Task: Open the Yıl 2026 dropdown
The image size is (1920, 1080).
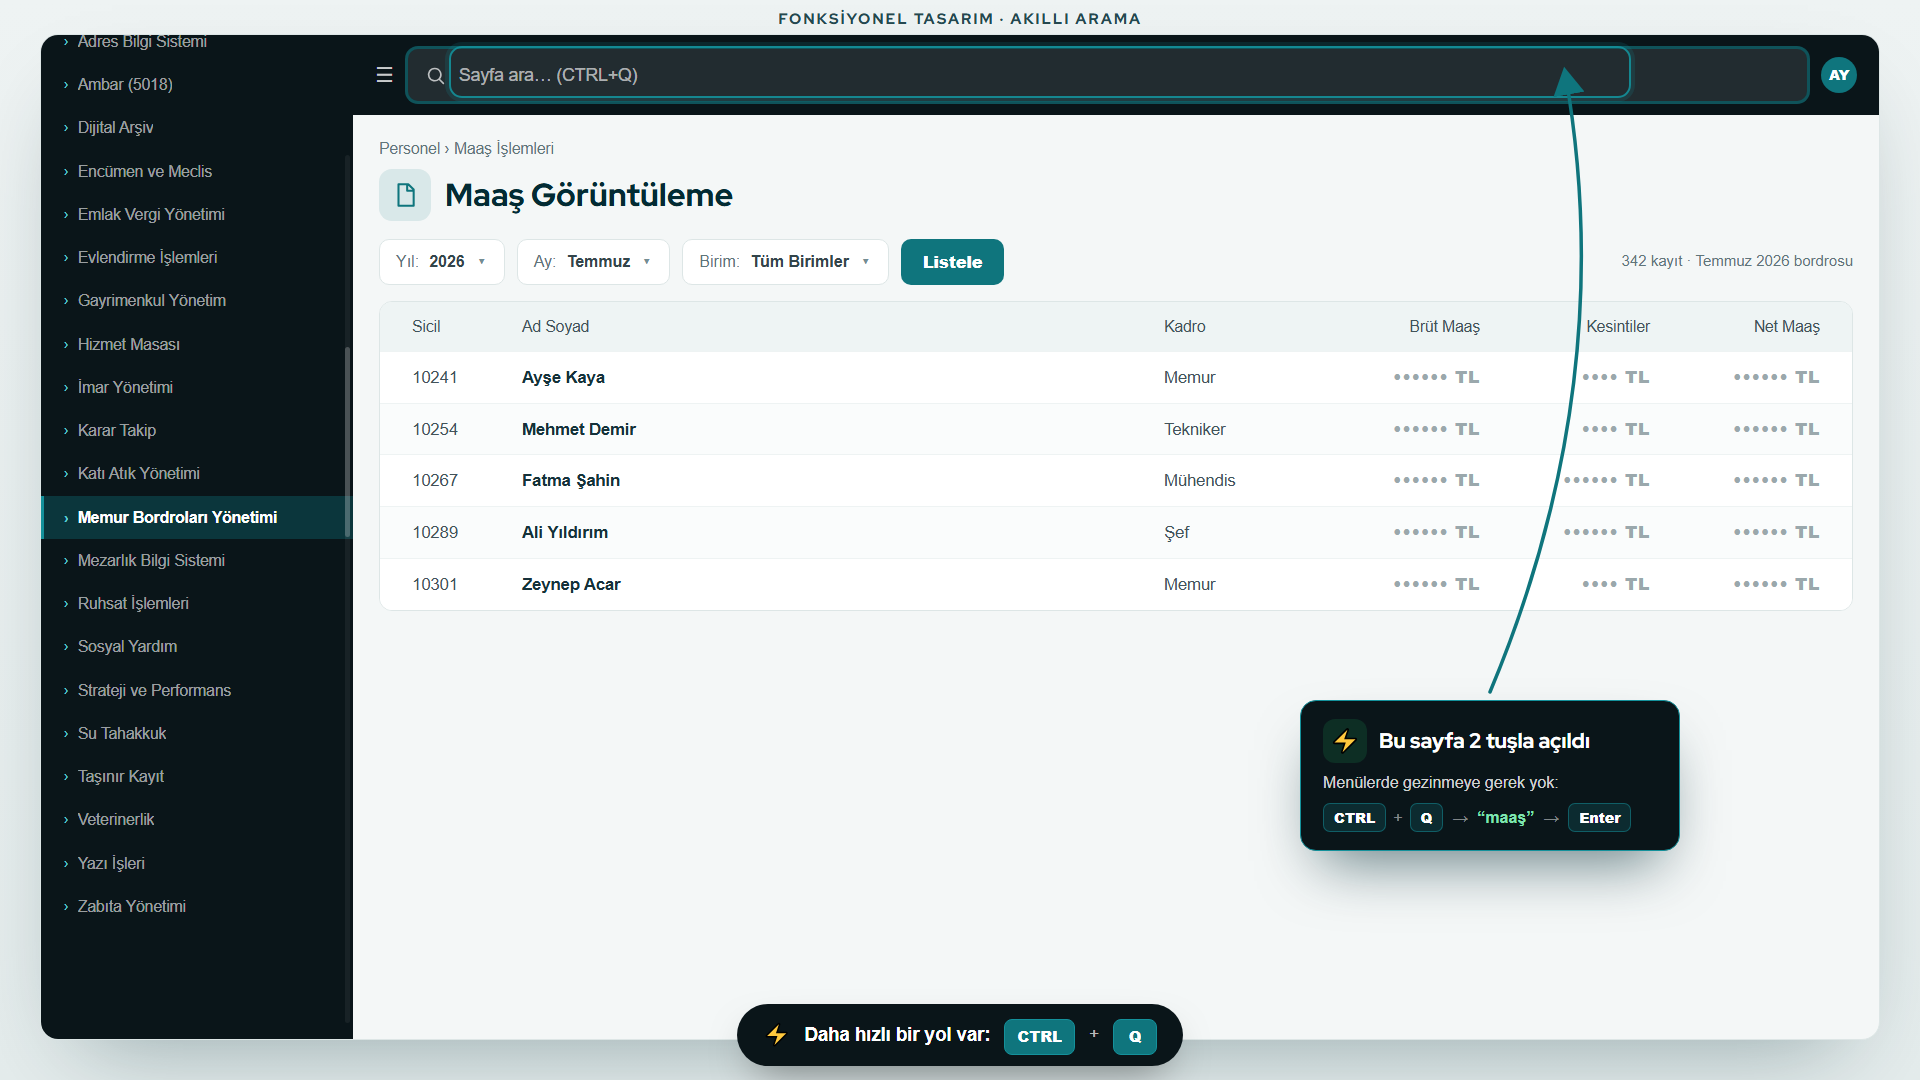Action: pyautogui.click(x=441, y=262)
